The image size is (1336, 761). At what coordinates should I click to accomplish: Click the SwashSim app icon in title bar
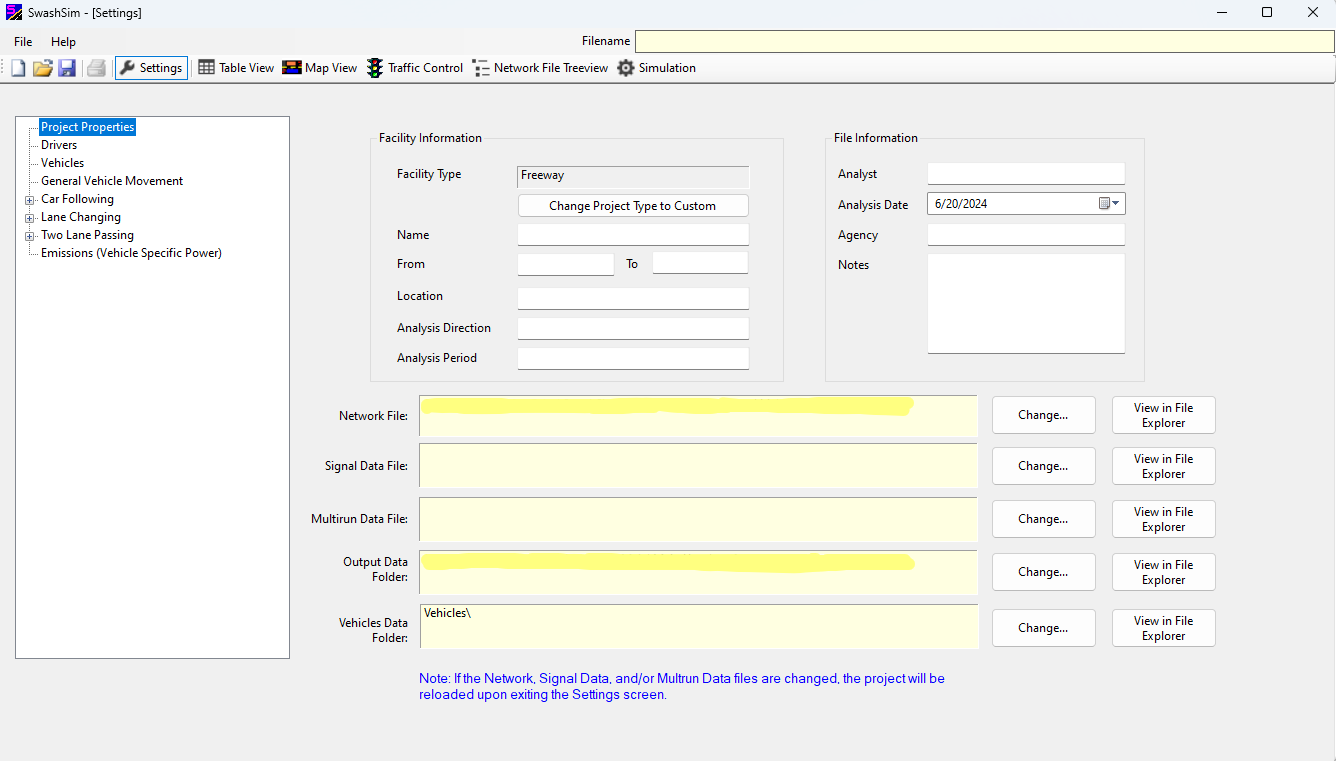tap(14, 13)
